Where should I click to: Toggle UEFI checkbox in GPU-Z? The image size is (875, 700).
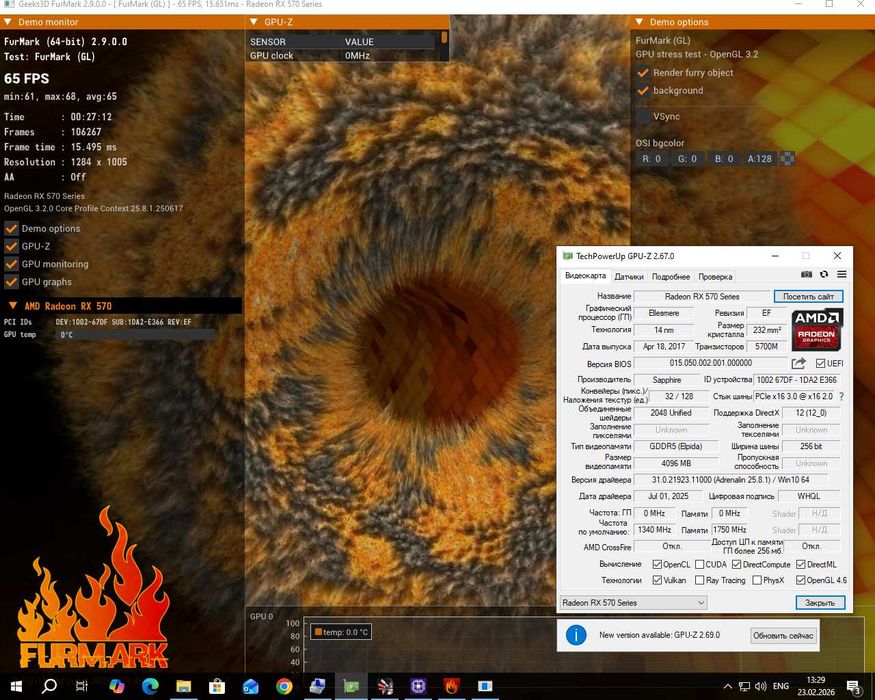tap(820, 363)
